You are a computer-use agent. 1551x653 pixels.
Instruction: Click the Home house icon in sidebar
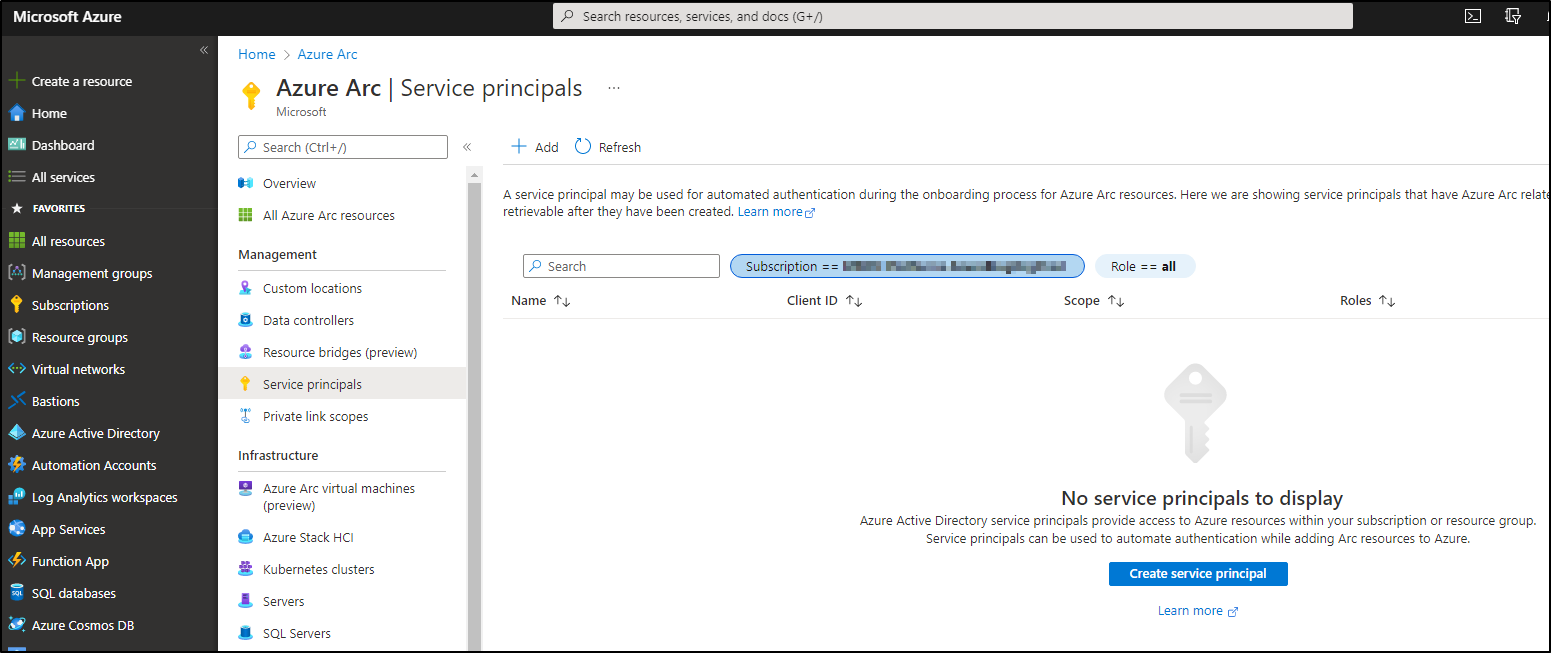16,113
